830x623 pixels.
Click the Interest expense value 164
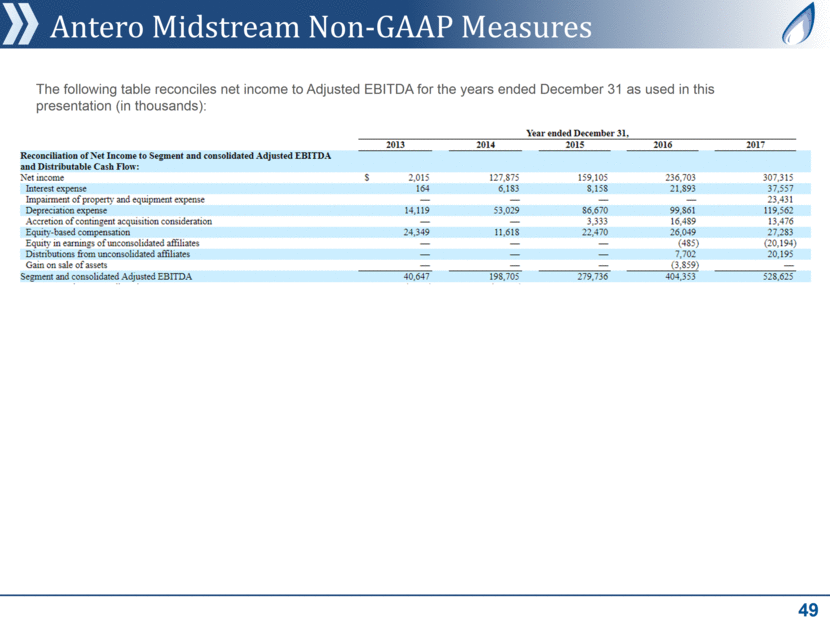coord(422,188)
